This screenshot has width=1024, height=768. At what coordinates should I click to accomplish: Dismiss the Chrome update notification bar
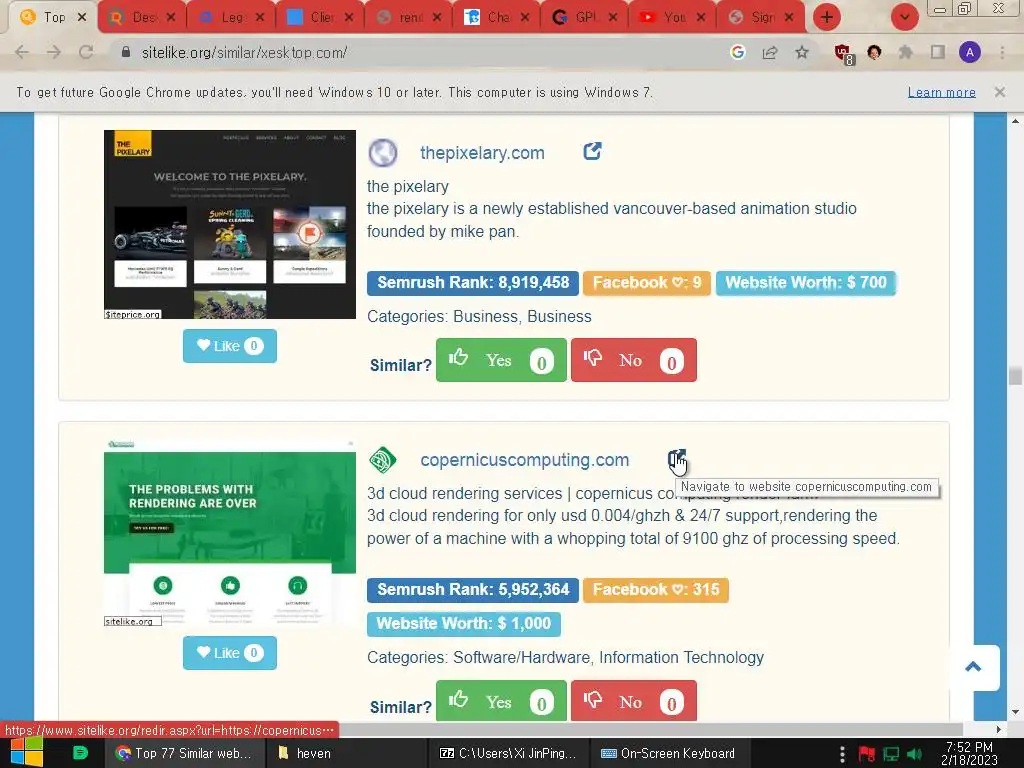point(1000,92)
